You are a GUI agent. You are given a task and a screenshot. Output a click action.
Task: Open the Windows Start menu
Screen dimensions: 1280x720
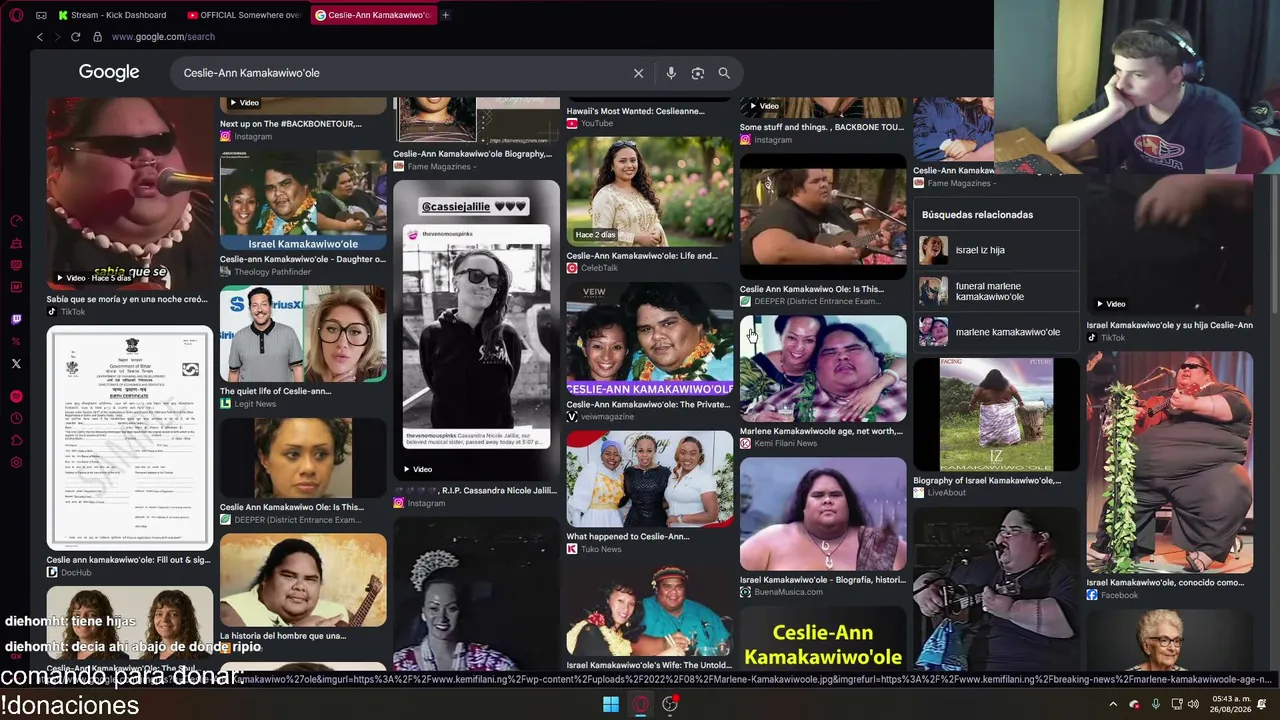[x=610, y=704]
